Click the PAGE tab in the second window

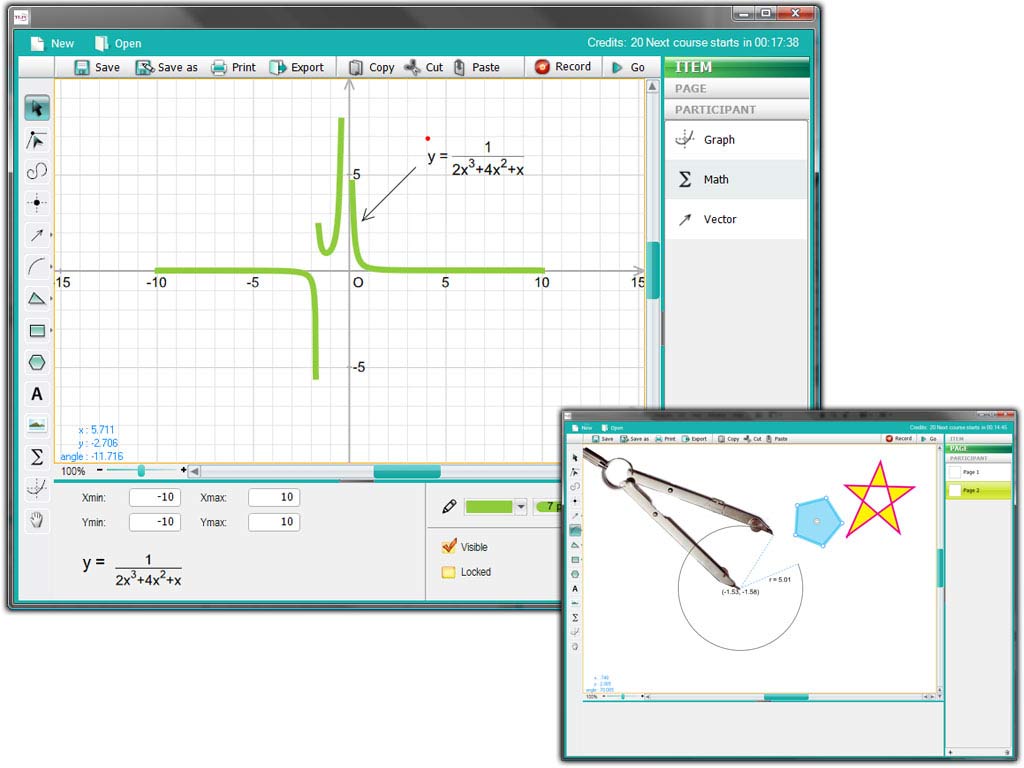pos(978,449)
